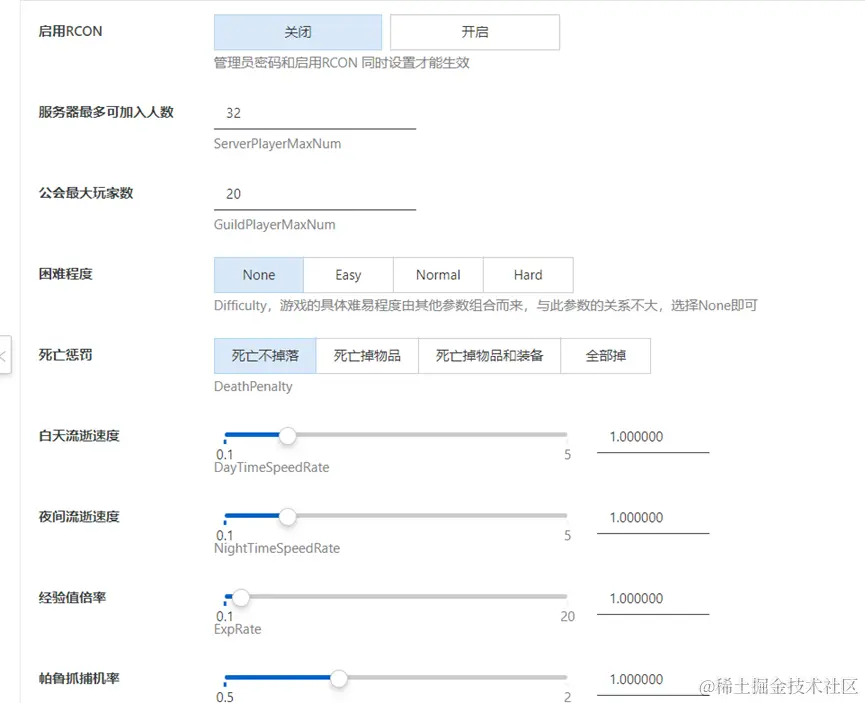Viewport: 865px width, 703px height.
Task: Set difficulty to Normal
Action: 438,275
